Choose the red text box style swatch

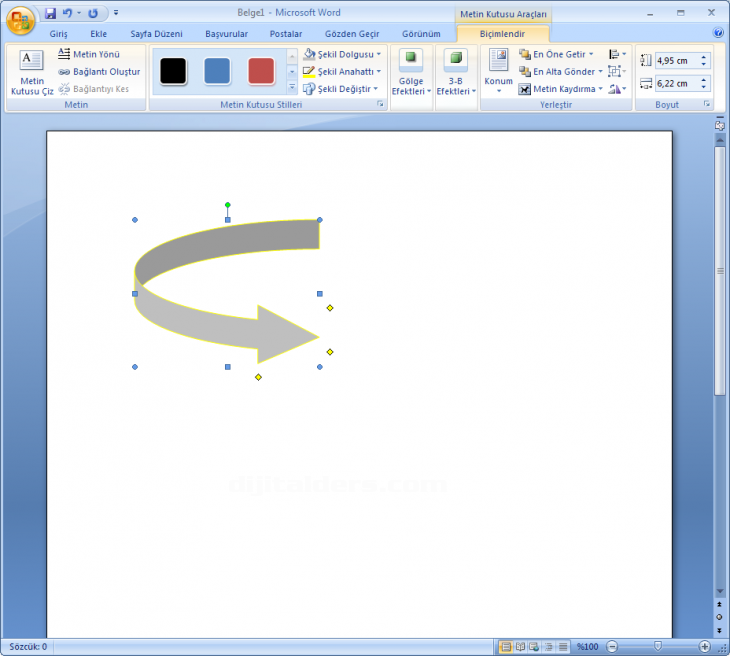[x=261, y=71]
